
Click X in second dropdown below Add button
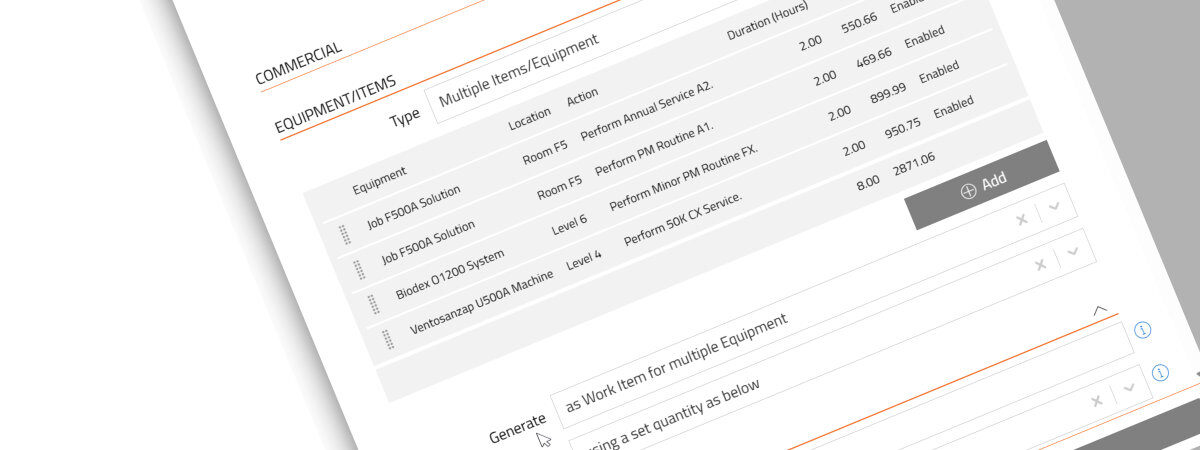coord(1040,264)
